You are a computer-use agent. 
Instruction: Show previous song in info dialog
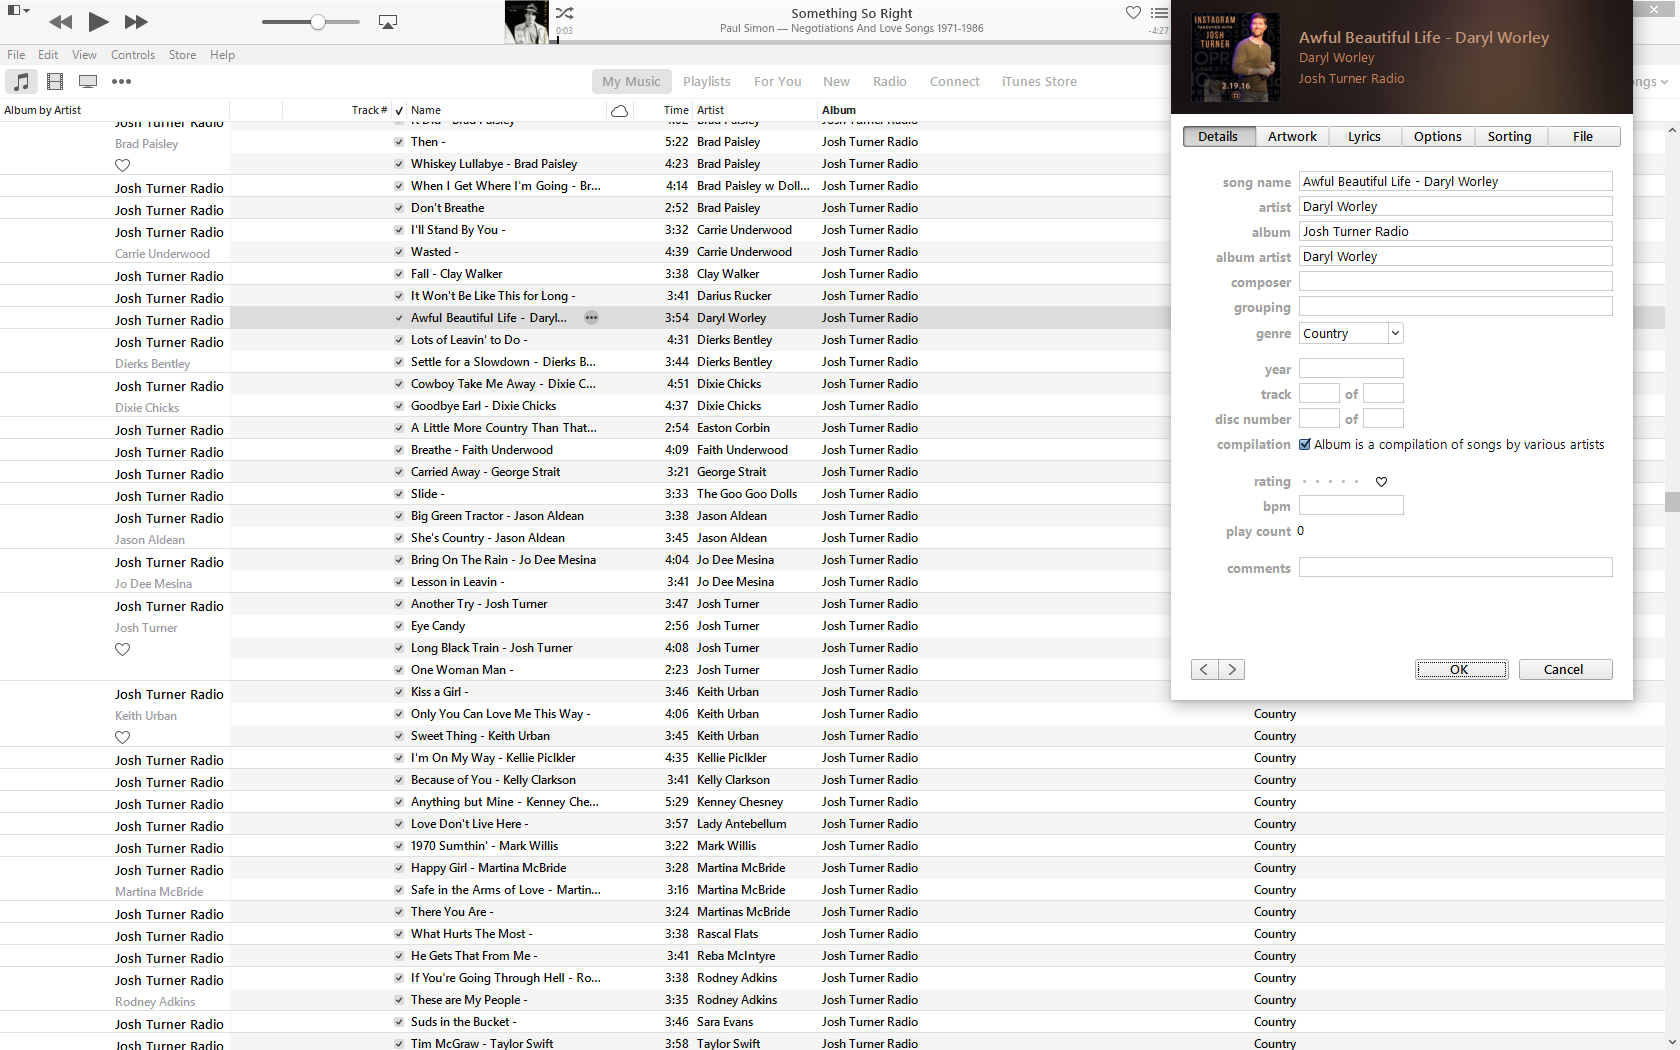tap(1204, 670)
